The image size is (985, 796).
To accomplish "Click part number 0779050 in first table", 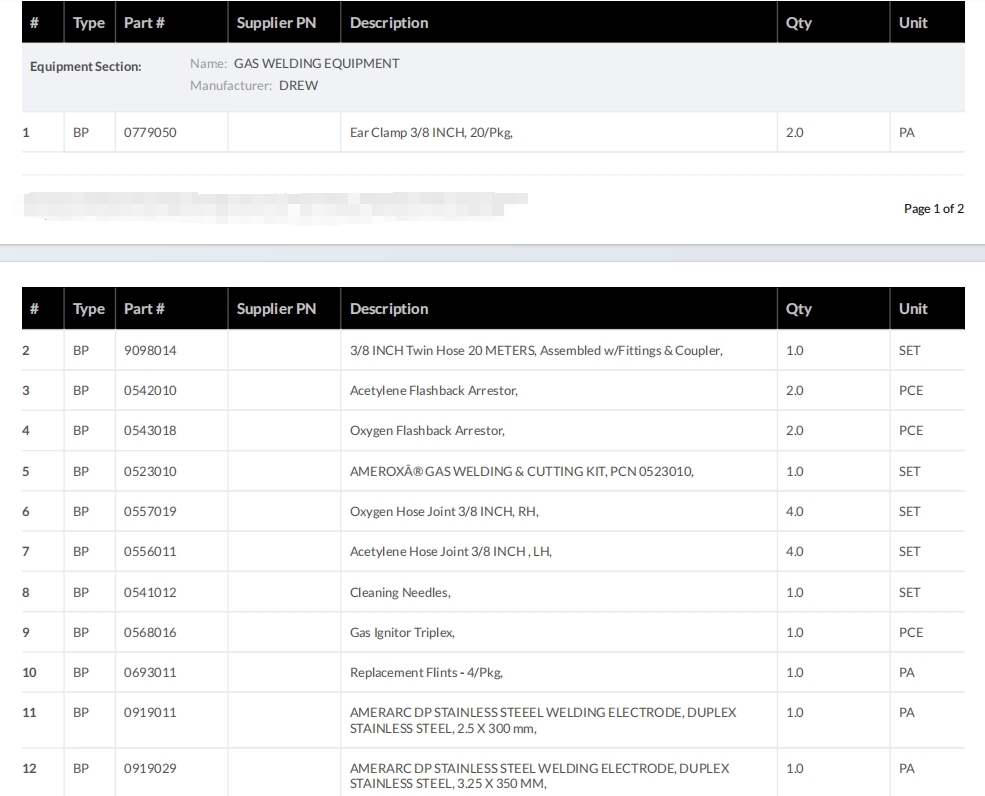I will [x=150, y=132].
